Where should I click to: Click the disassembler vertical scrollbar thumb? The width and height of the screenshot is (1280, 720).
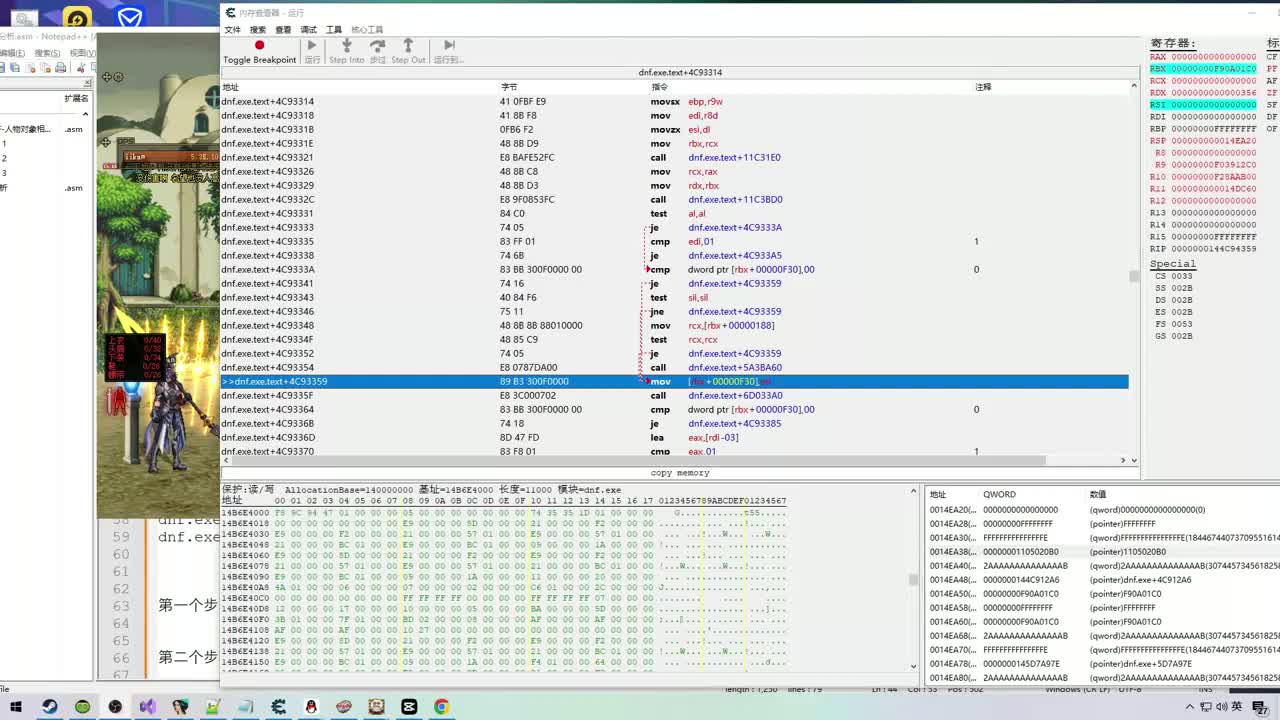click(1133, 276)
